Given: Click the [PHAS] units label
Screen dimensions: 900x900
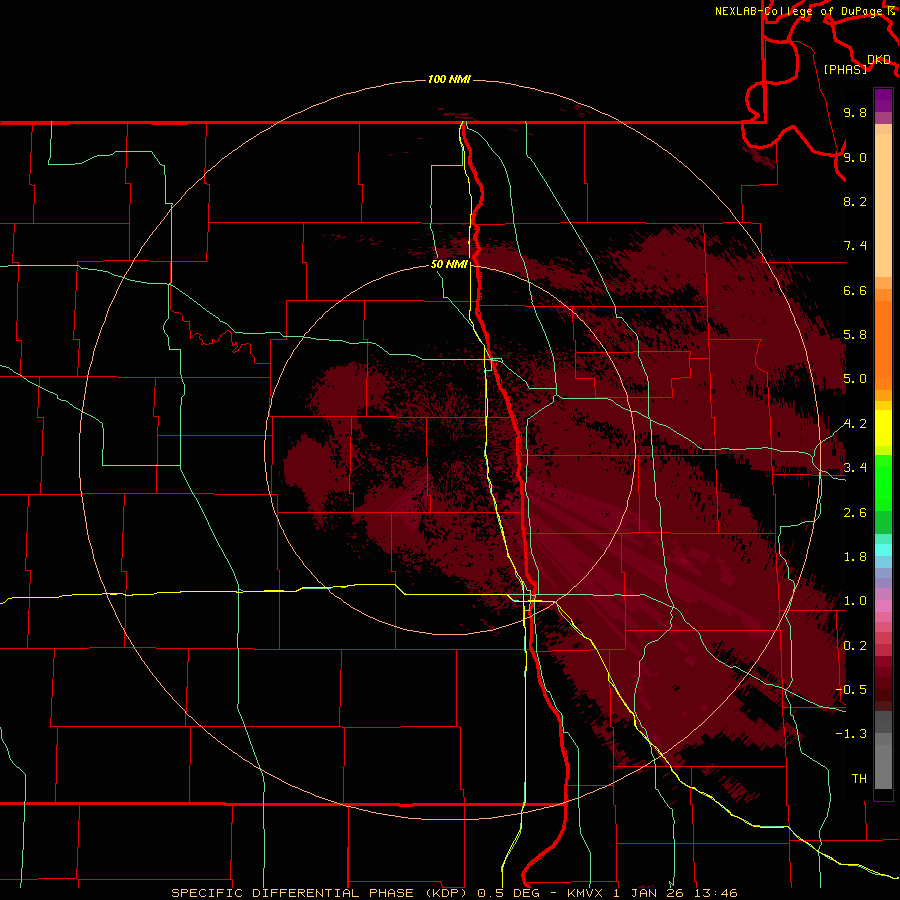Looking at the screenshot, I should (845, 69).
